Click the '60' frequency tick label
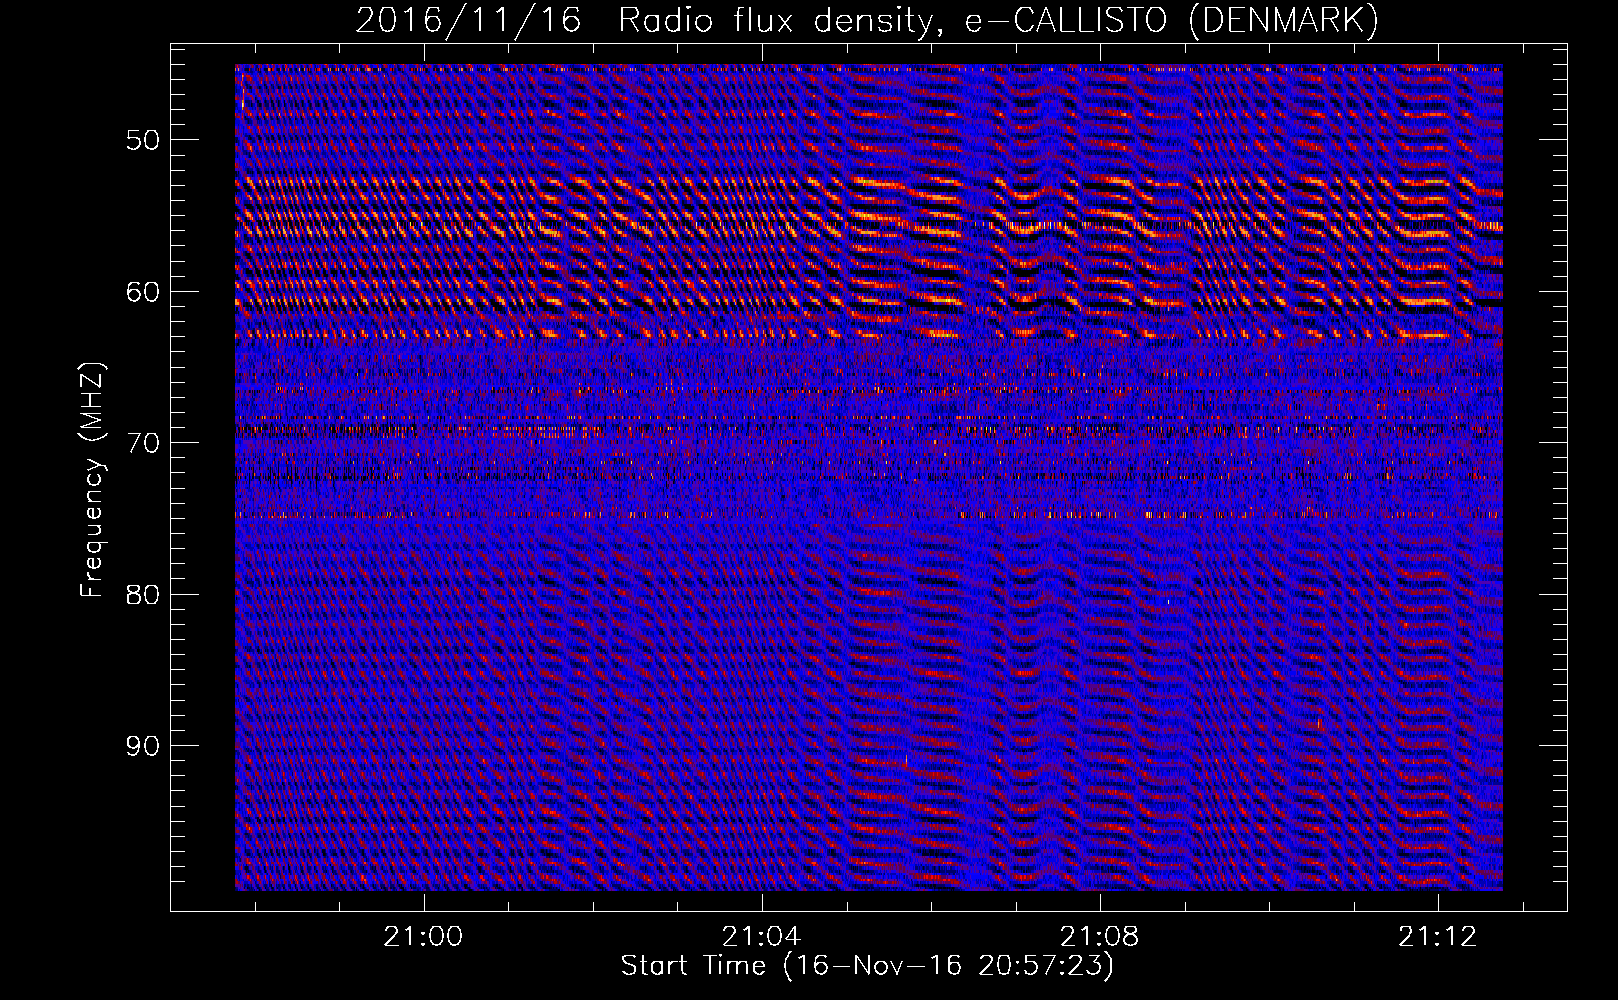Viewport: 1618px width, 1000px height. (142, 292)
